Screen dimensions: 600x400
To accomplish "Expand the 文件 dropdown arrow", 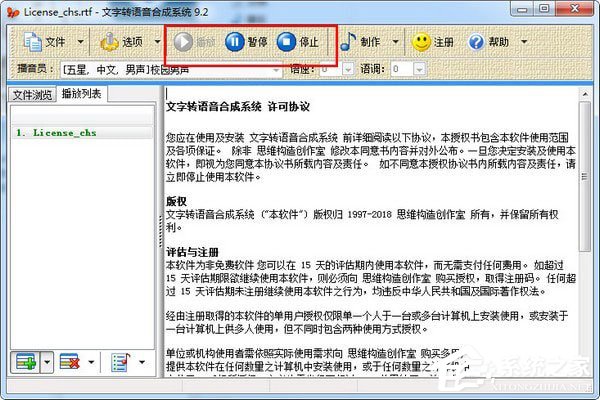I will tap(81, 42).
